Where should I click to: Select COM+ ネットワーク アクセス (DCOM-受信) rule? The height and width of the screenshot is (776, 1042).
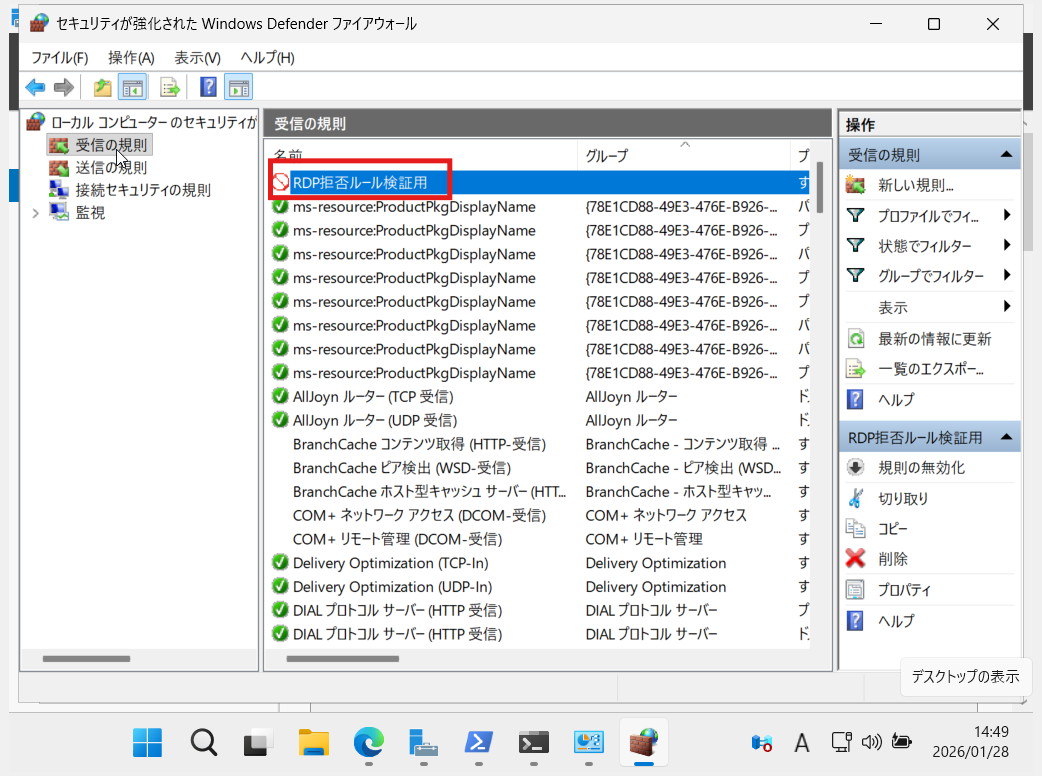pyautogui.click(x=540, y=516)
